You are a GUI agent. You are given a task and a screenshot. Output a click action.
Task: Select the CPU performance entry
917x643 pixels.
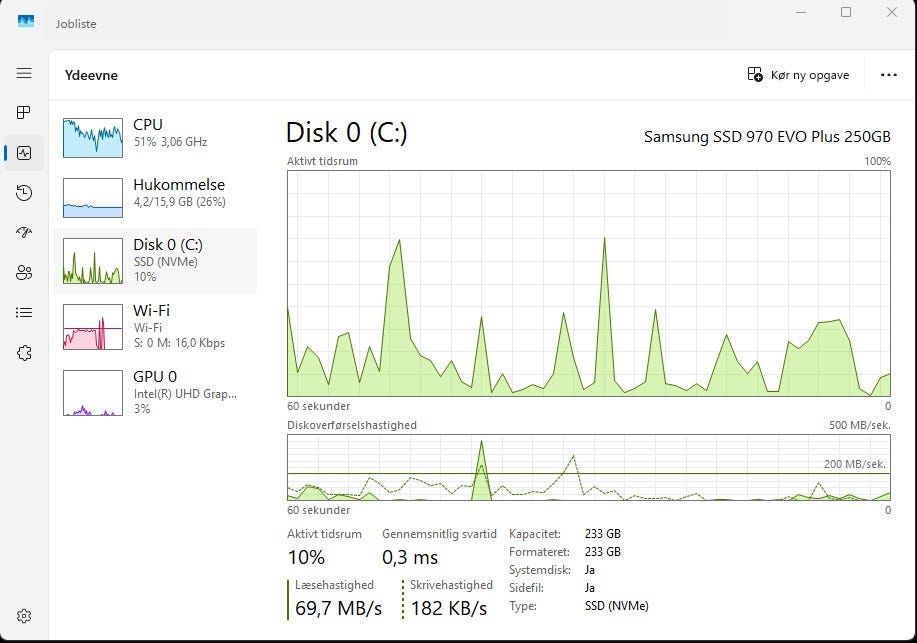click(155, 137)
